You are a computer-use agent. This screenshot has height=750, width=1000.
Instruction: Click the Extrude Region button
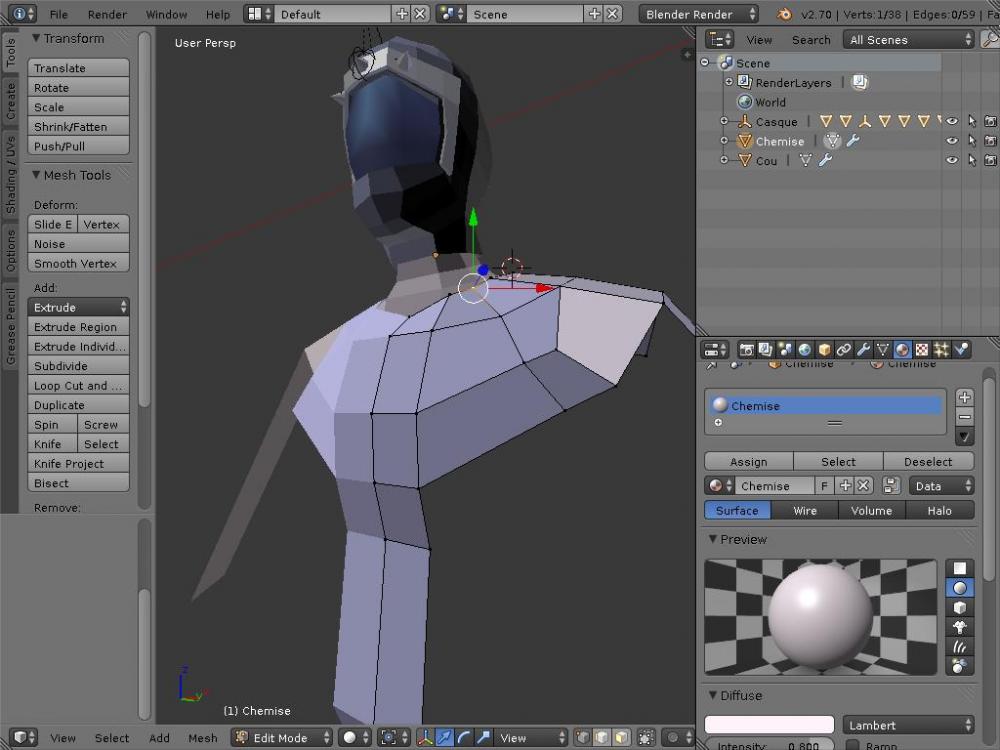point(78,327)
